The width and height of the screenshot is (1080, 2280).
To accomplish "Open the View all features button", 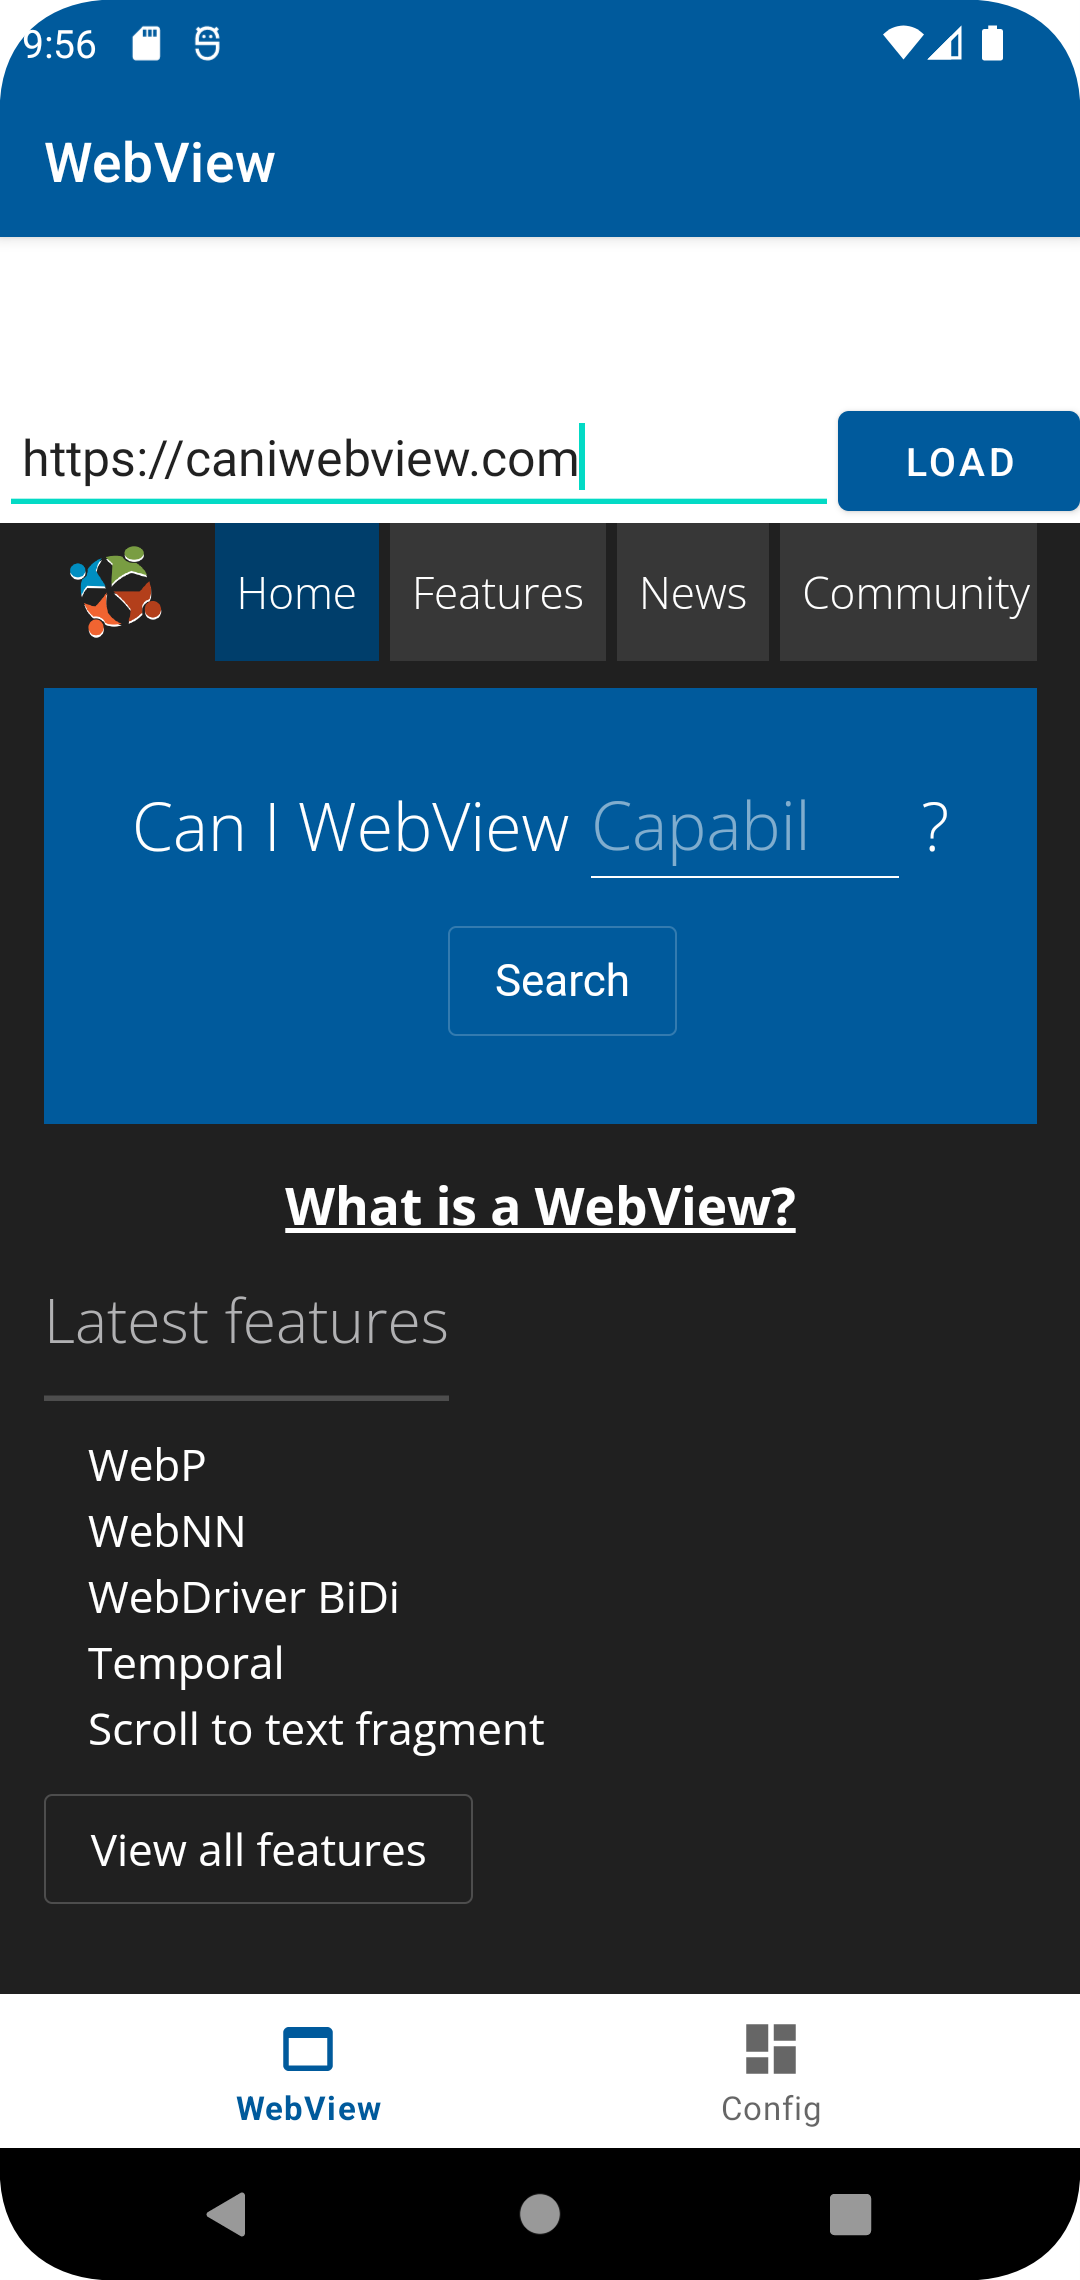I will pyautogui.click(x=258, y=1849).
